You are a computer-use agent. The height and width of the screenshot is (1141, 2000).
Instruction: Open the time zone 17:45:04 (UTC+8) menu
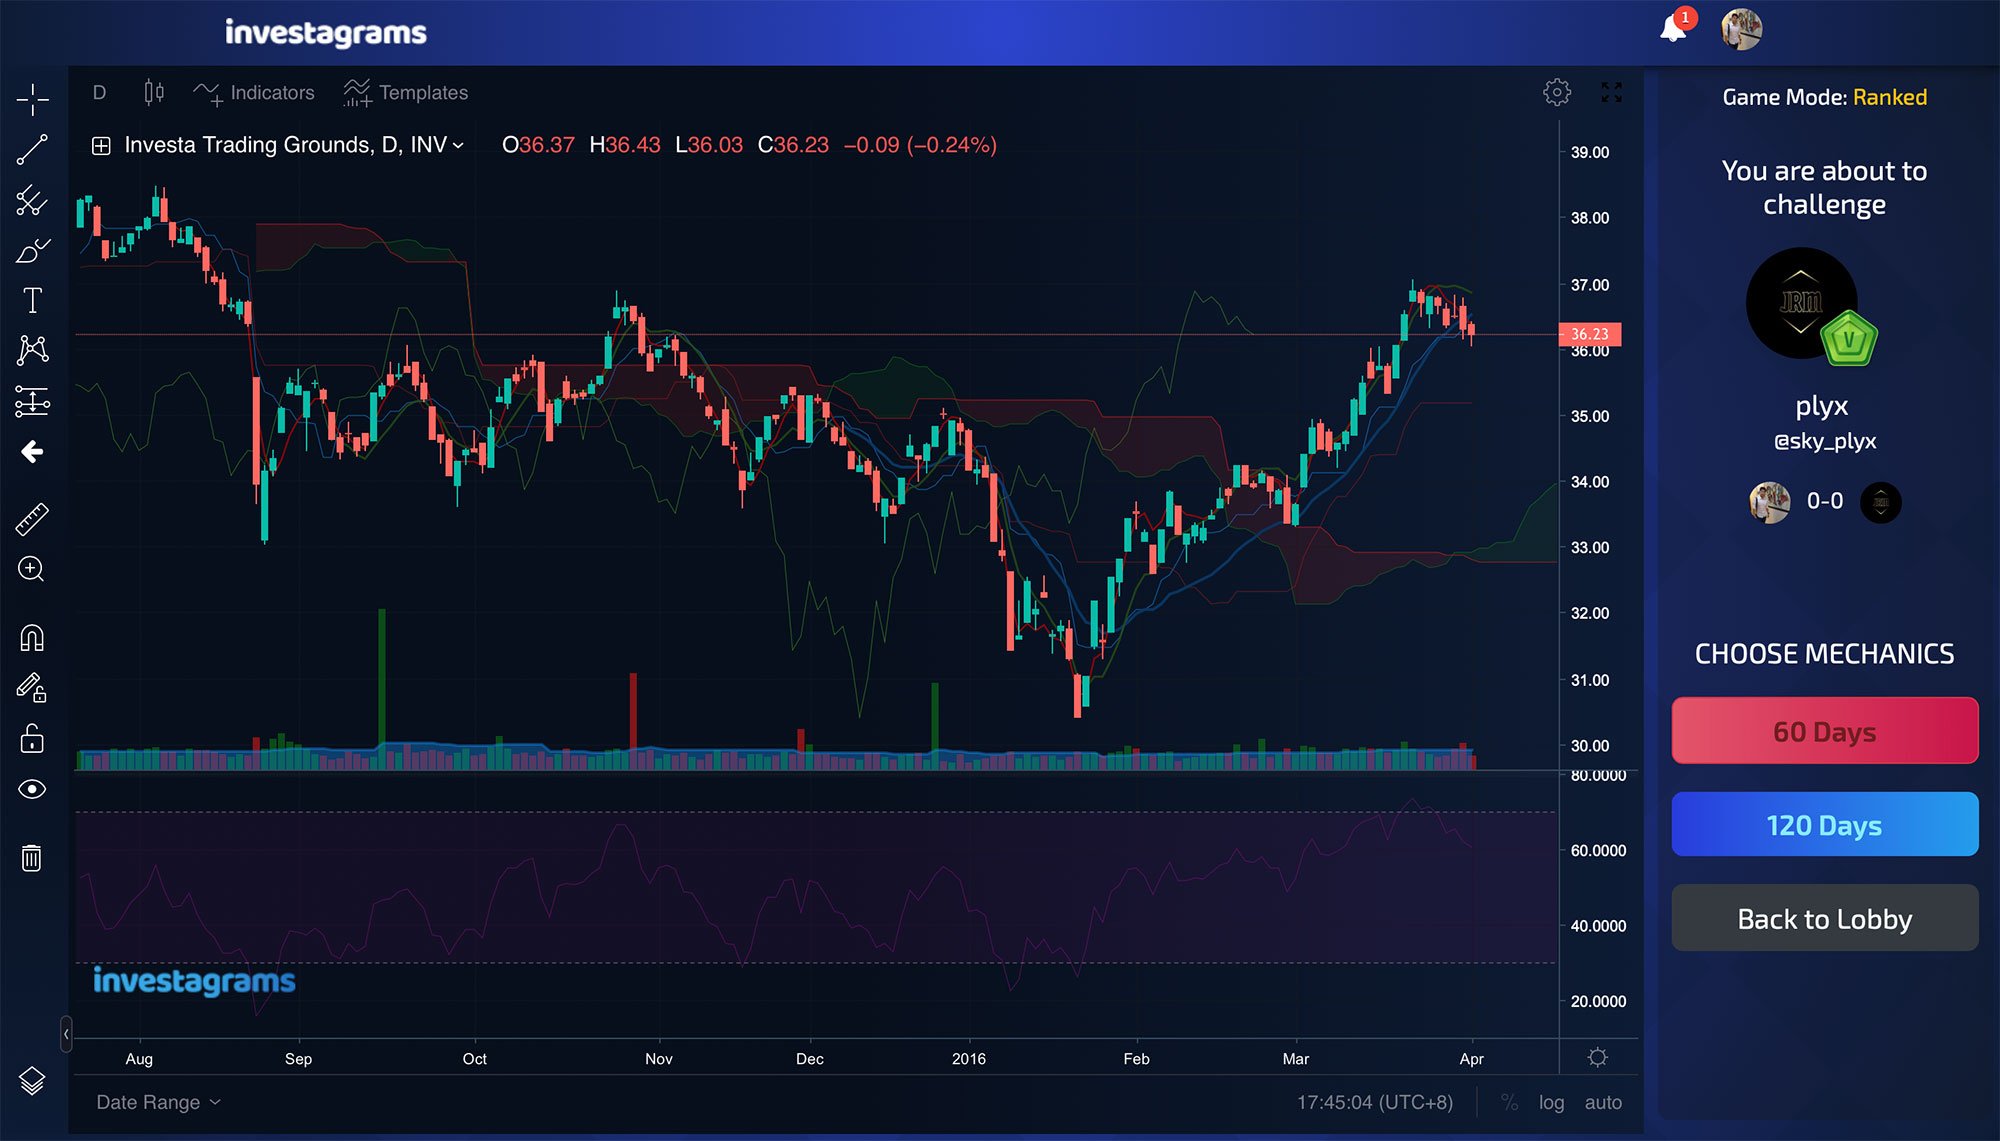click(1375, 1102)
